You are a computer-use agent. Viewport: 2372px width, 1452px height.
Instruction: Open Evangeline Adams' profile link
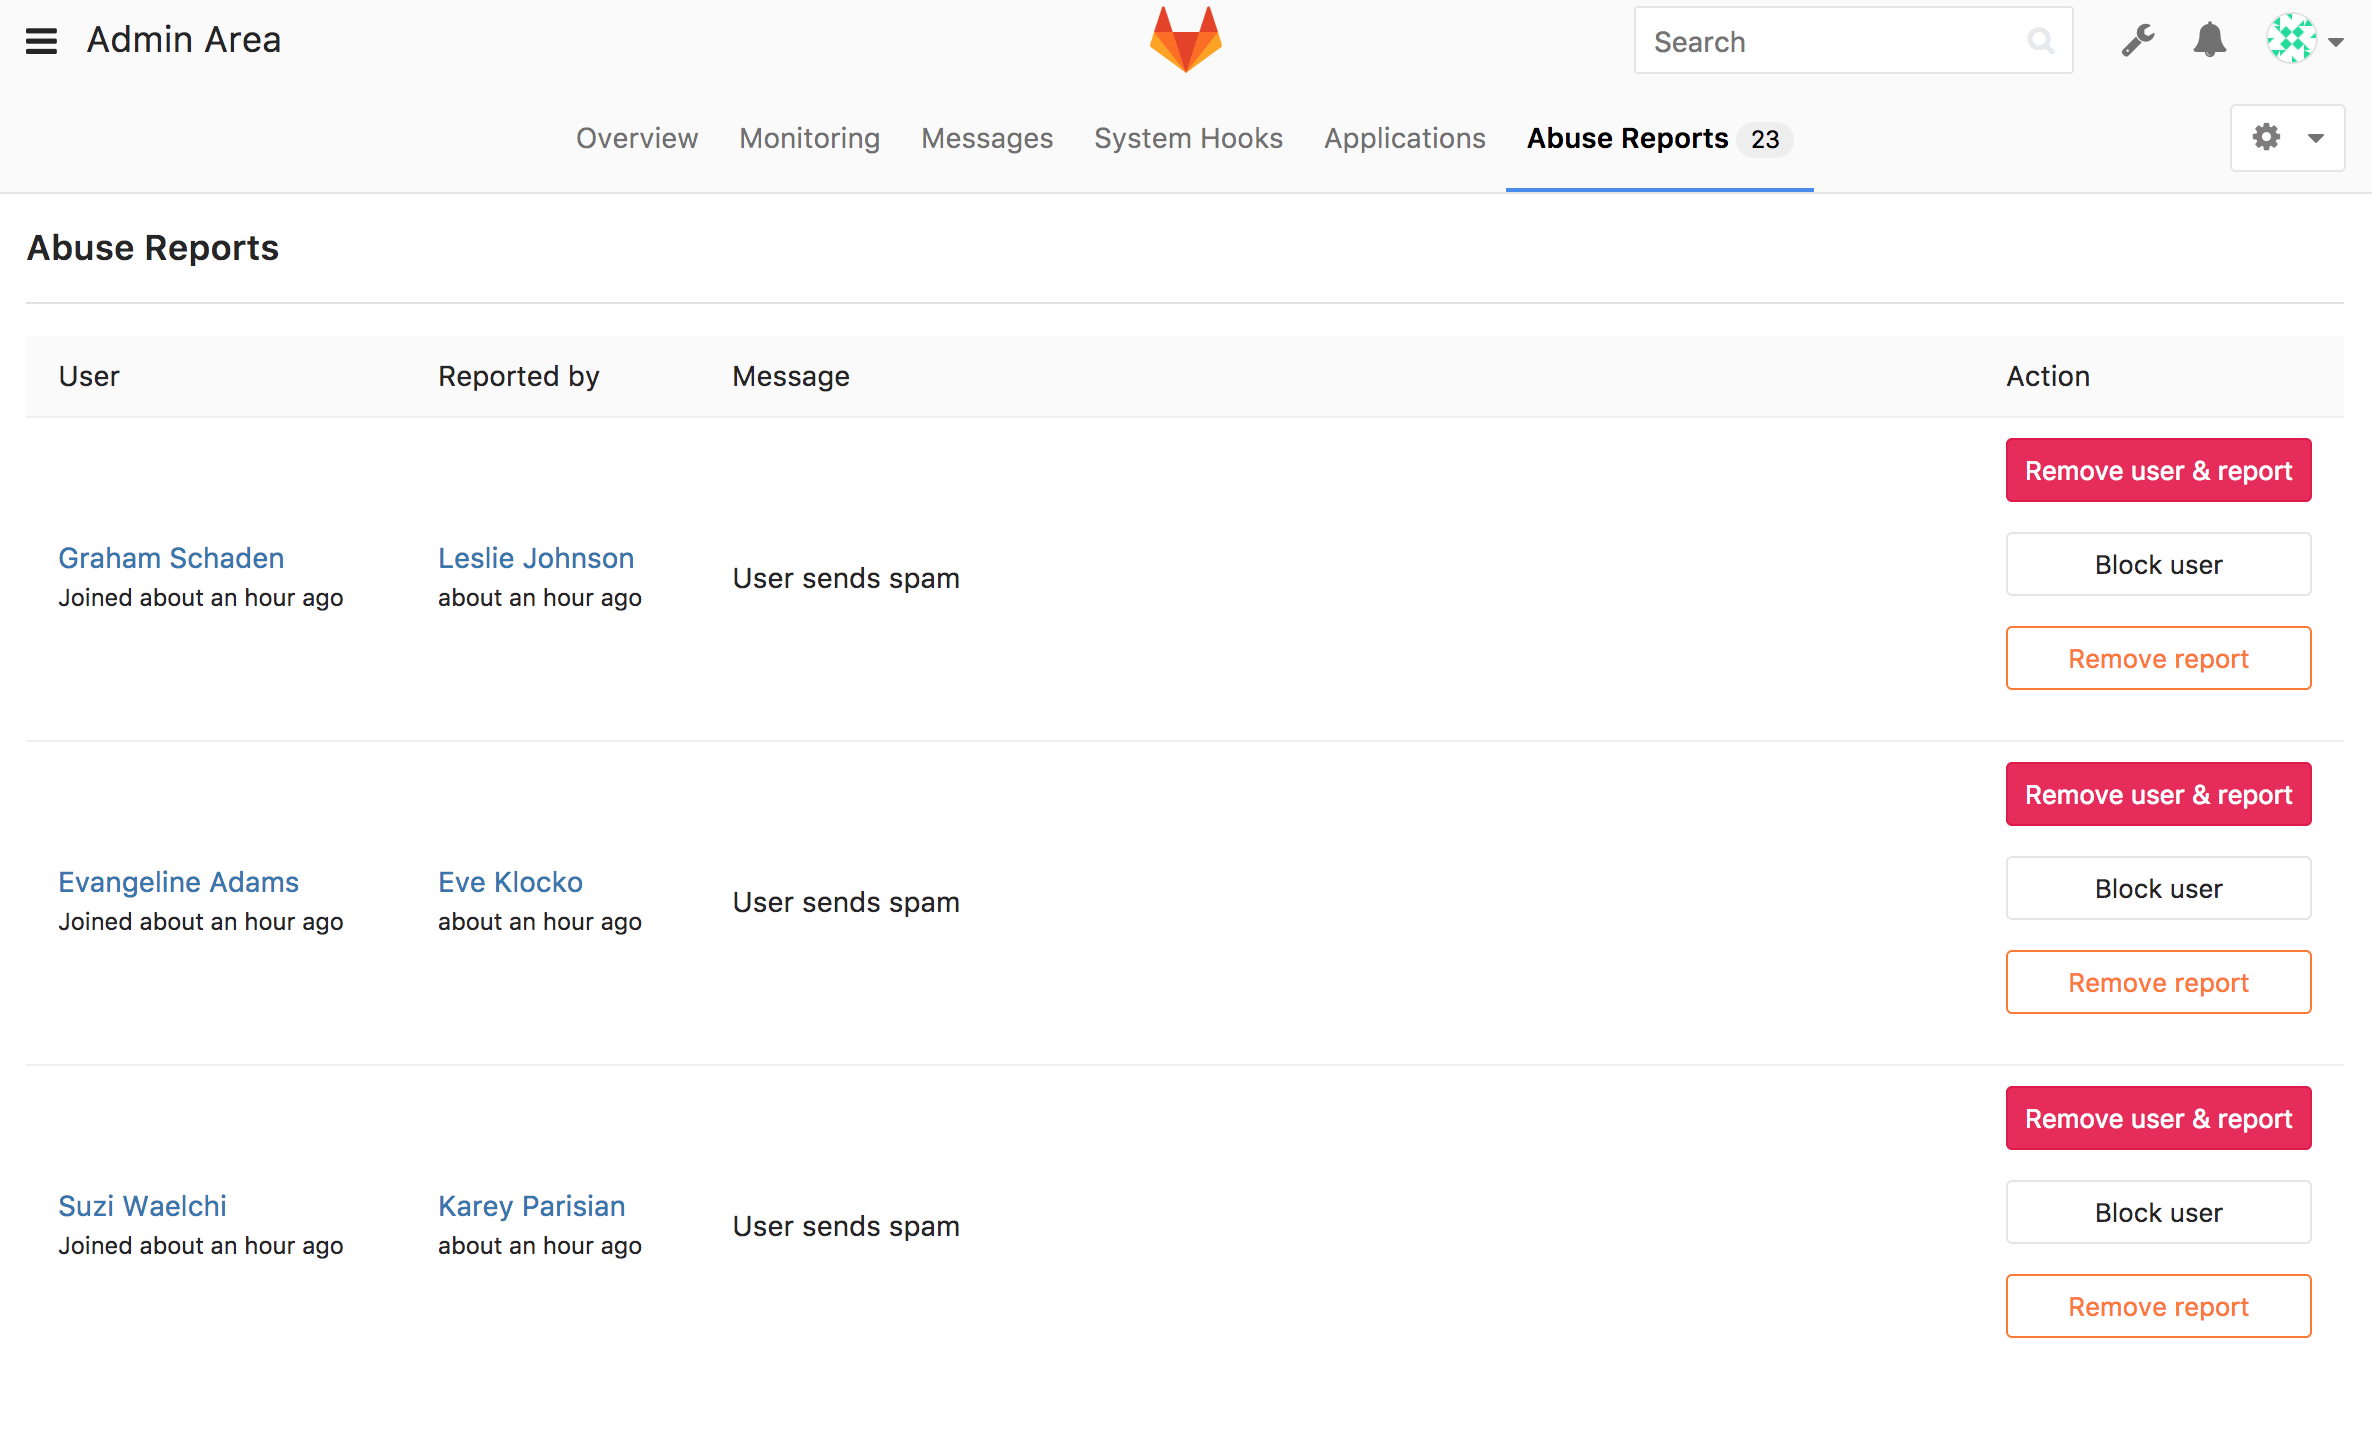pyautogui.click(x=178, y=882)
